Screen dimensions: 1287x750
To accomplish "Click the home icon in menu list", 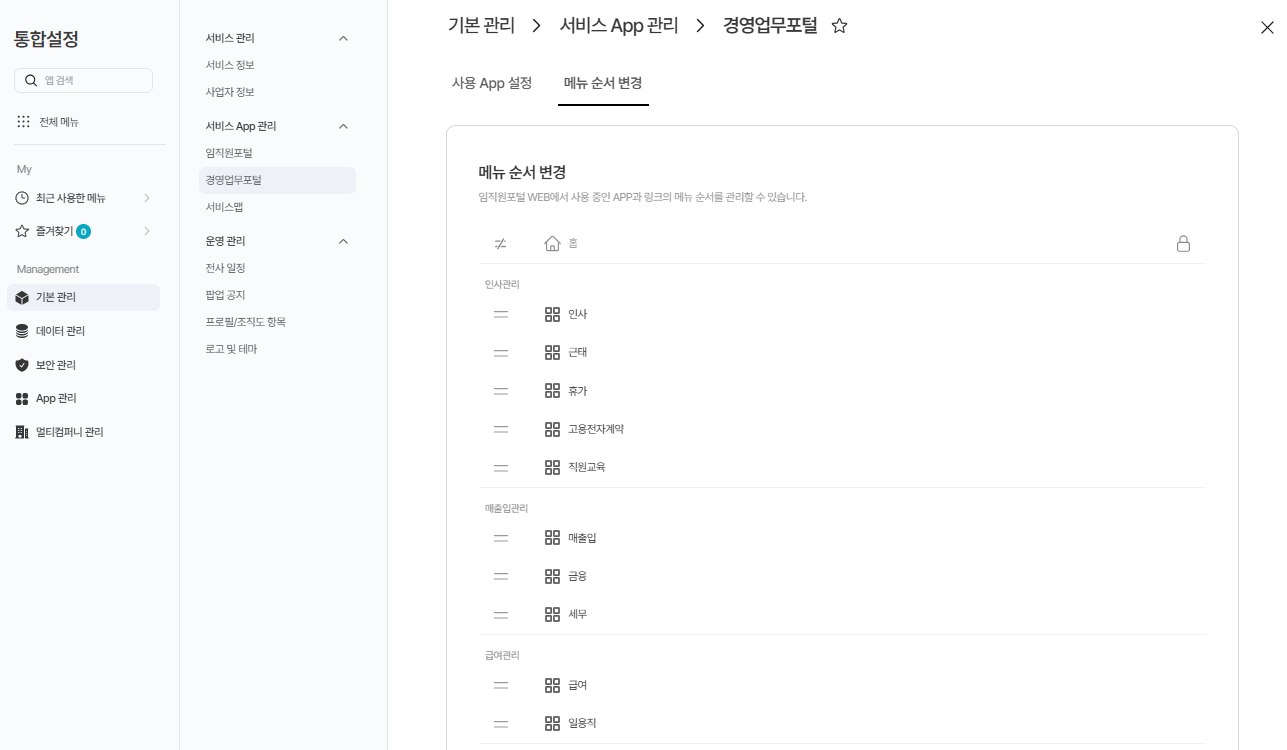I will point(552,244).
